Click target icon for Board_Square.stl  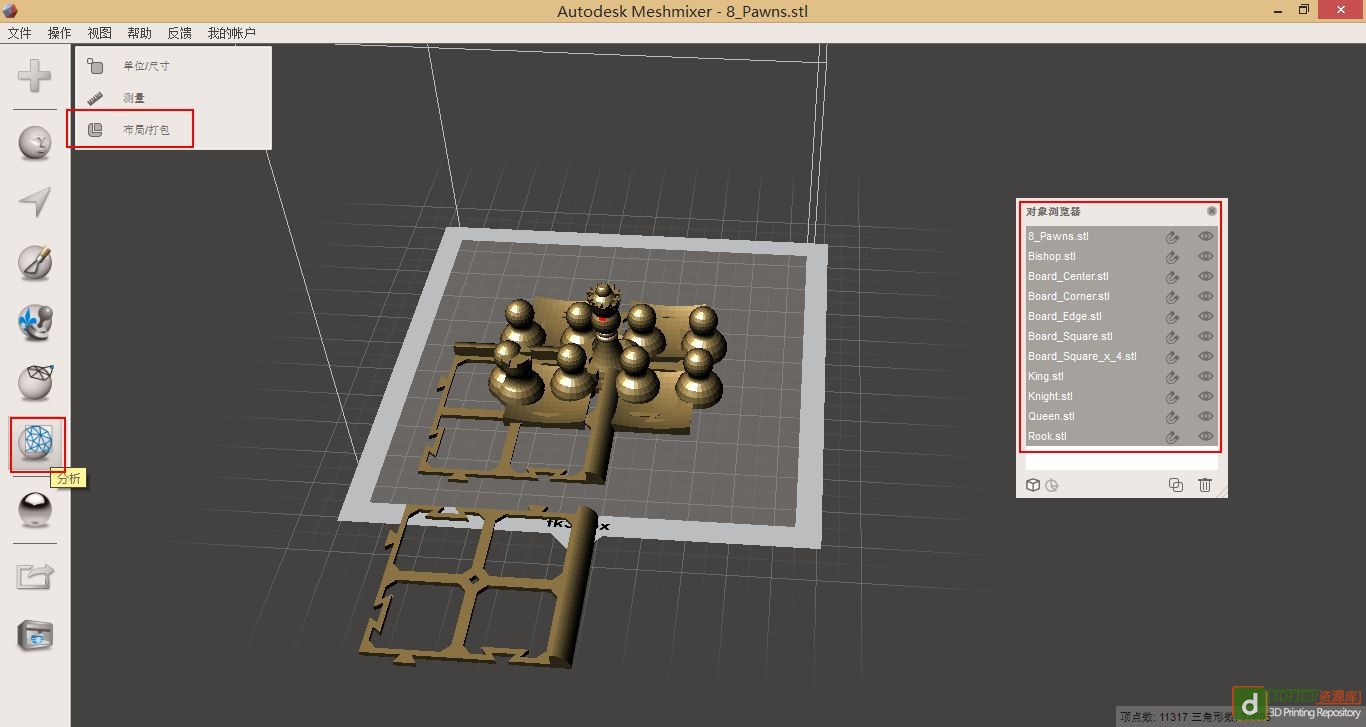tap(1172, 337)
